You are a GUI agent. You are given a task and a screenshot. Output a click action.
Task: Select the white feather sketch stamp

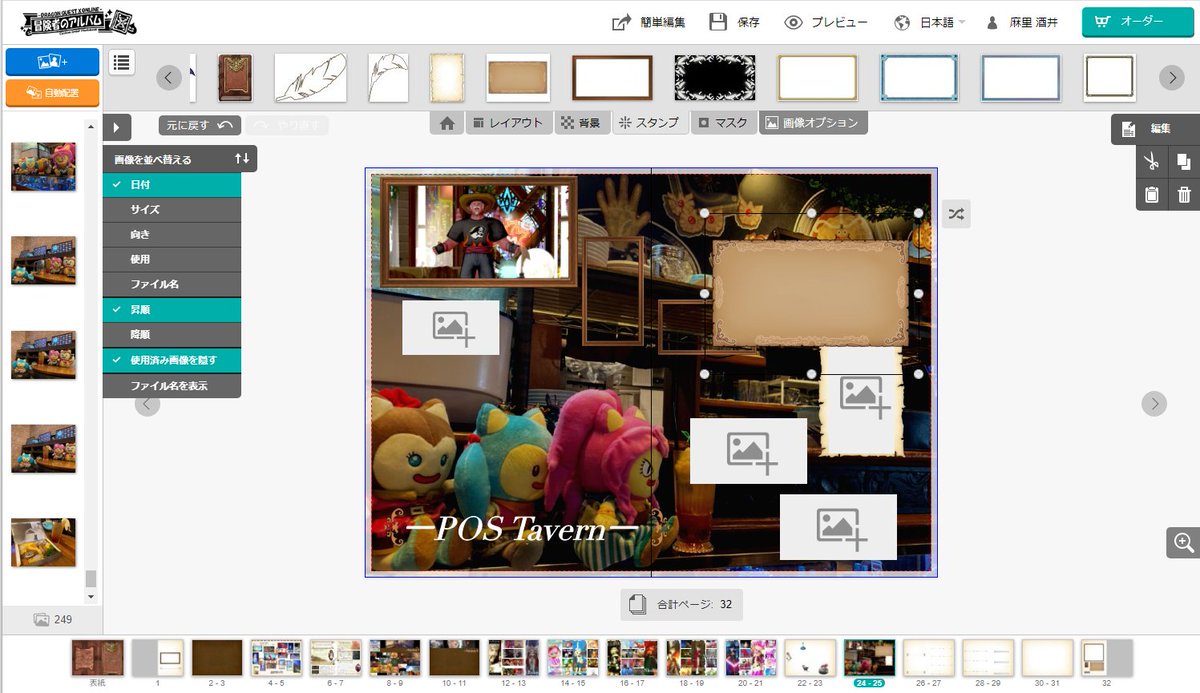pos(310,78)
